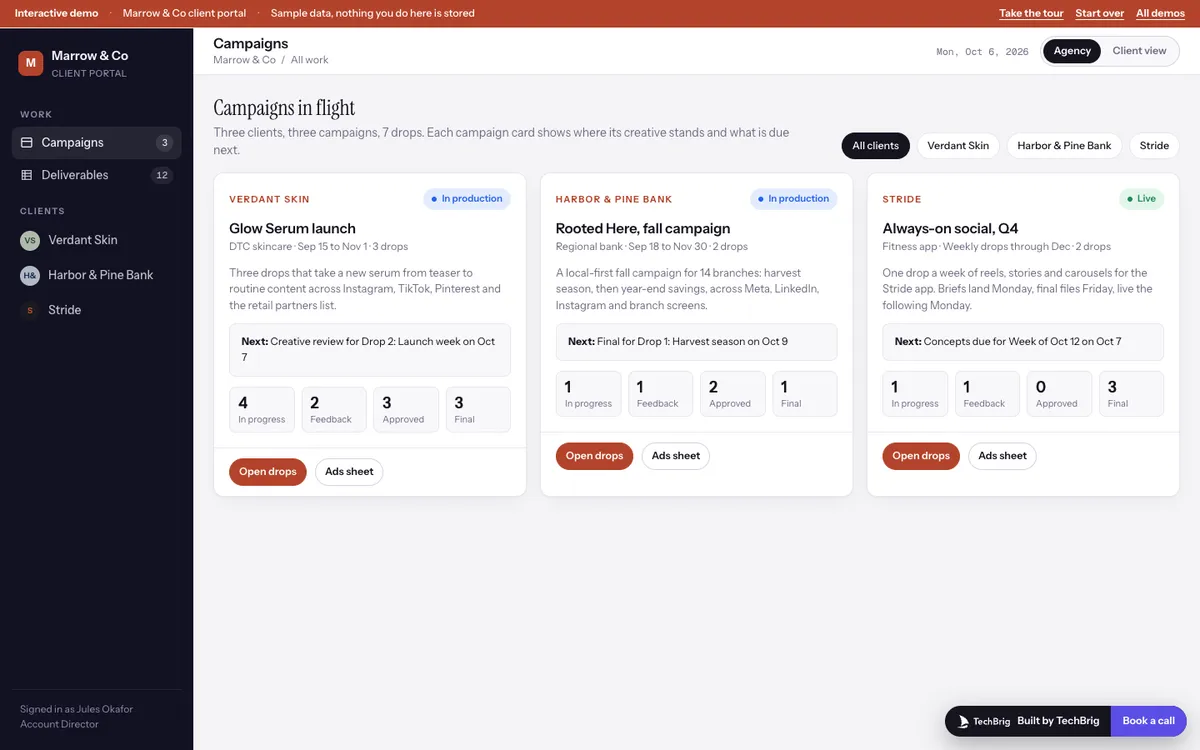Viewport: 1200px width, 750px height.
Task: Click Next: Creative review for Drop 2 box
Action: coord(370,350)
